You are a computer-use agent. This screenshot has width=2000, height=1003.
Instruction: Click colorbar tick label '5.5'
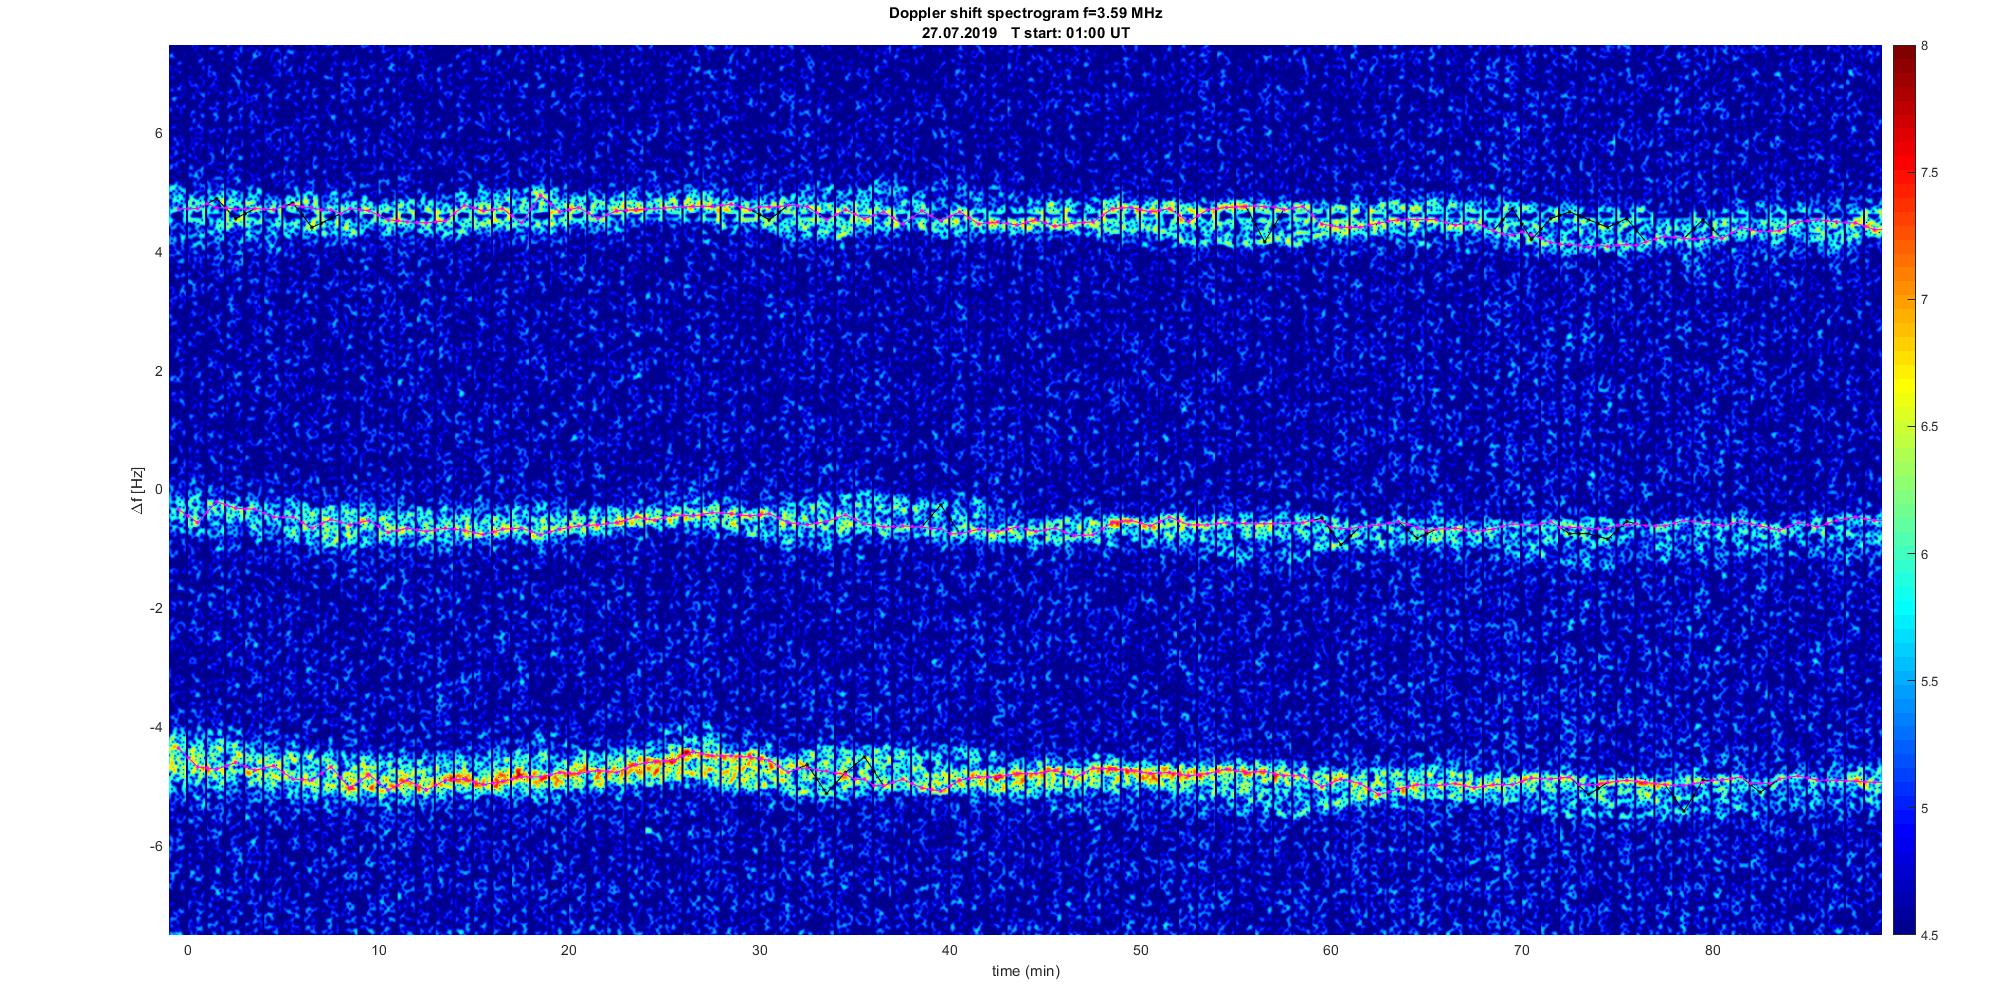coord(1929,681)
